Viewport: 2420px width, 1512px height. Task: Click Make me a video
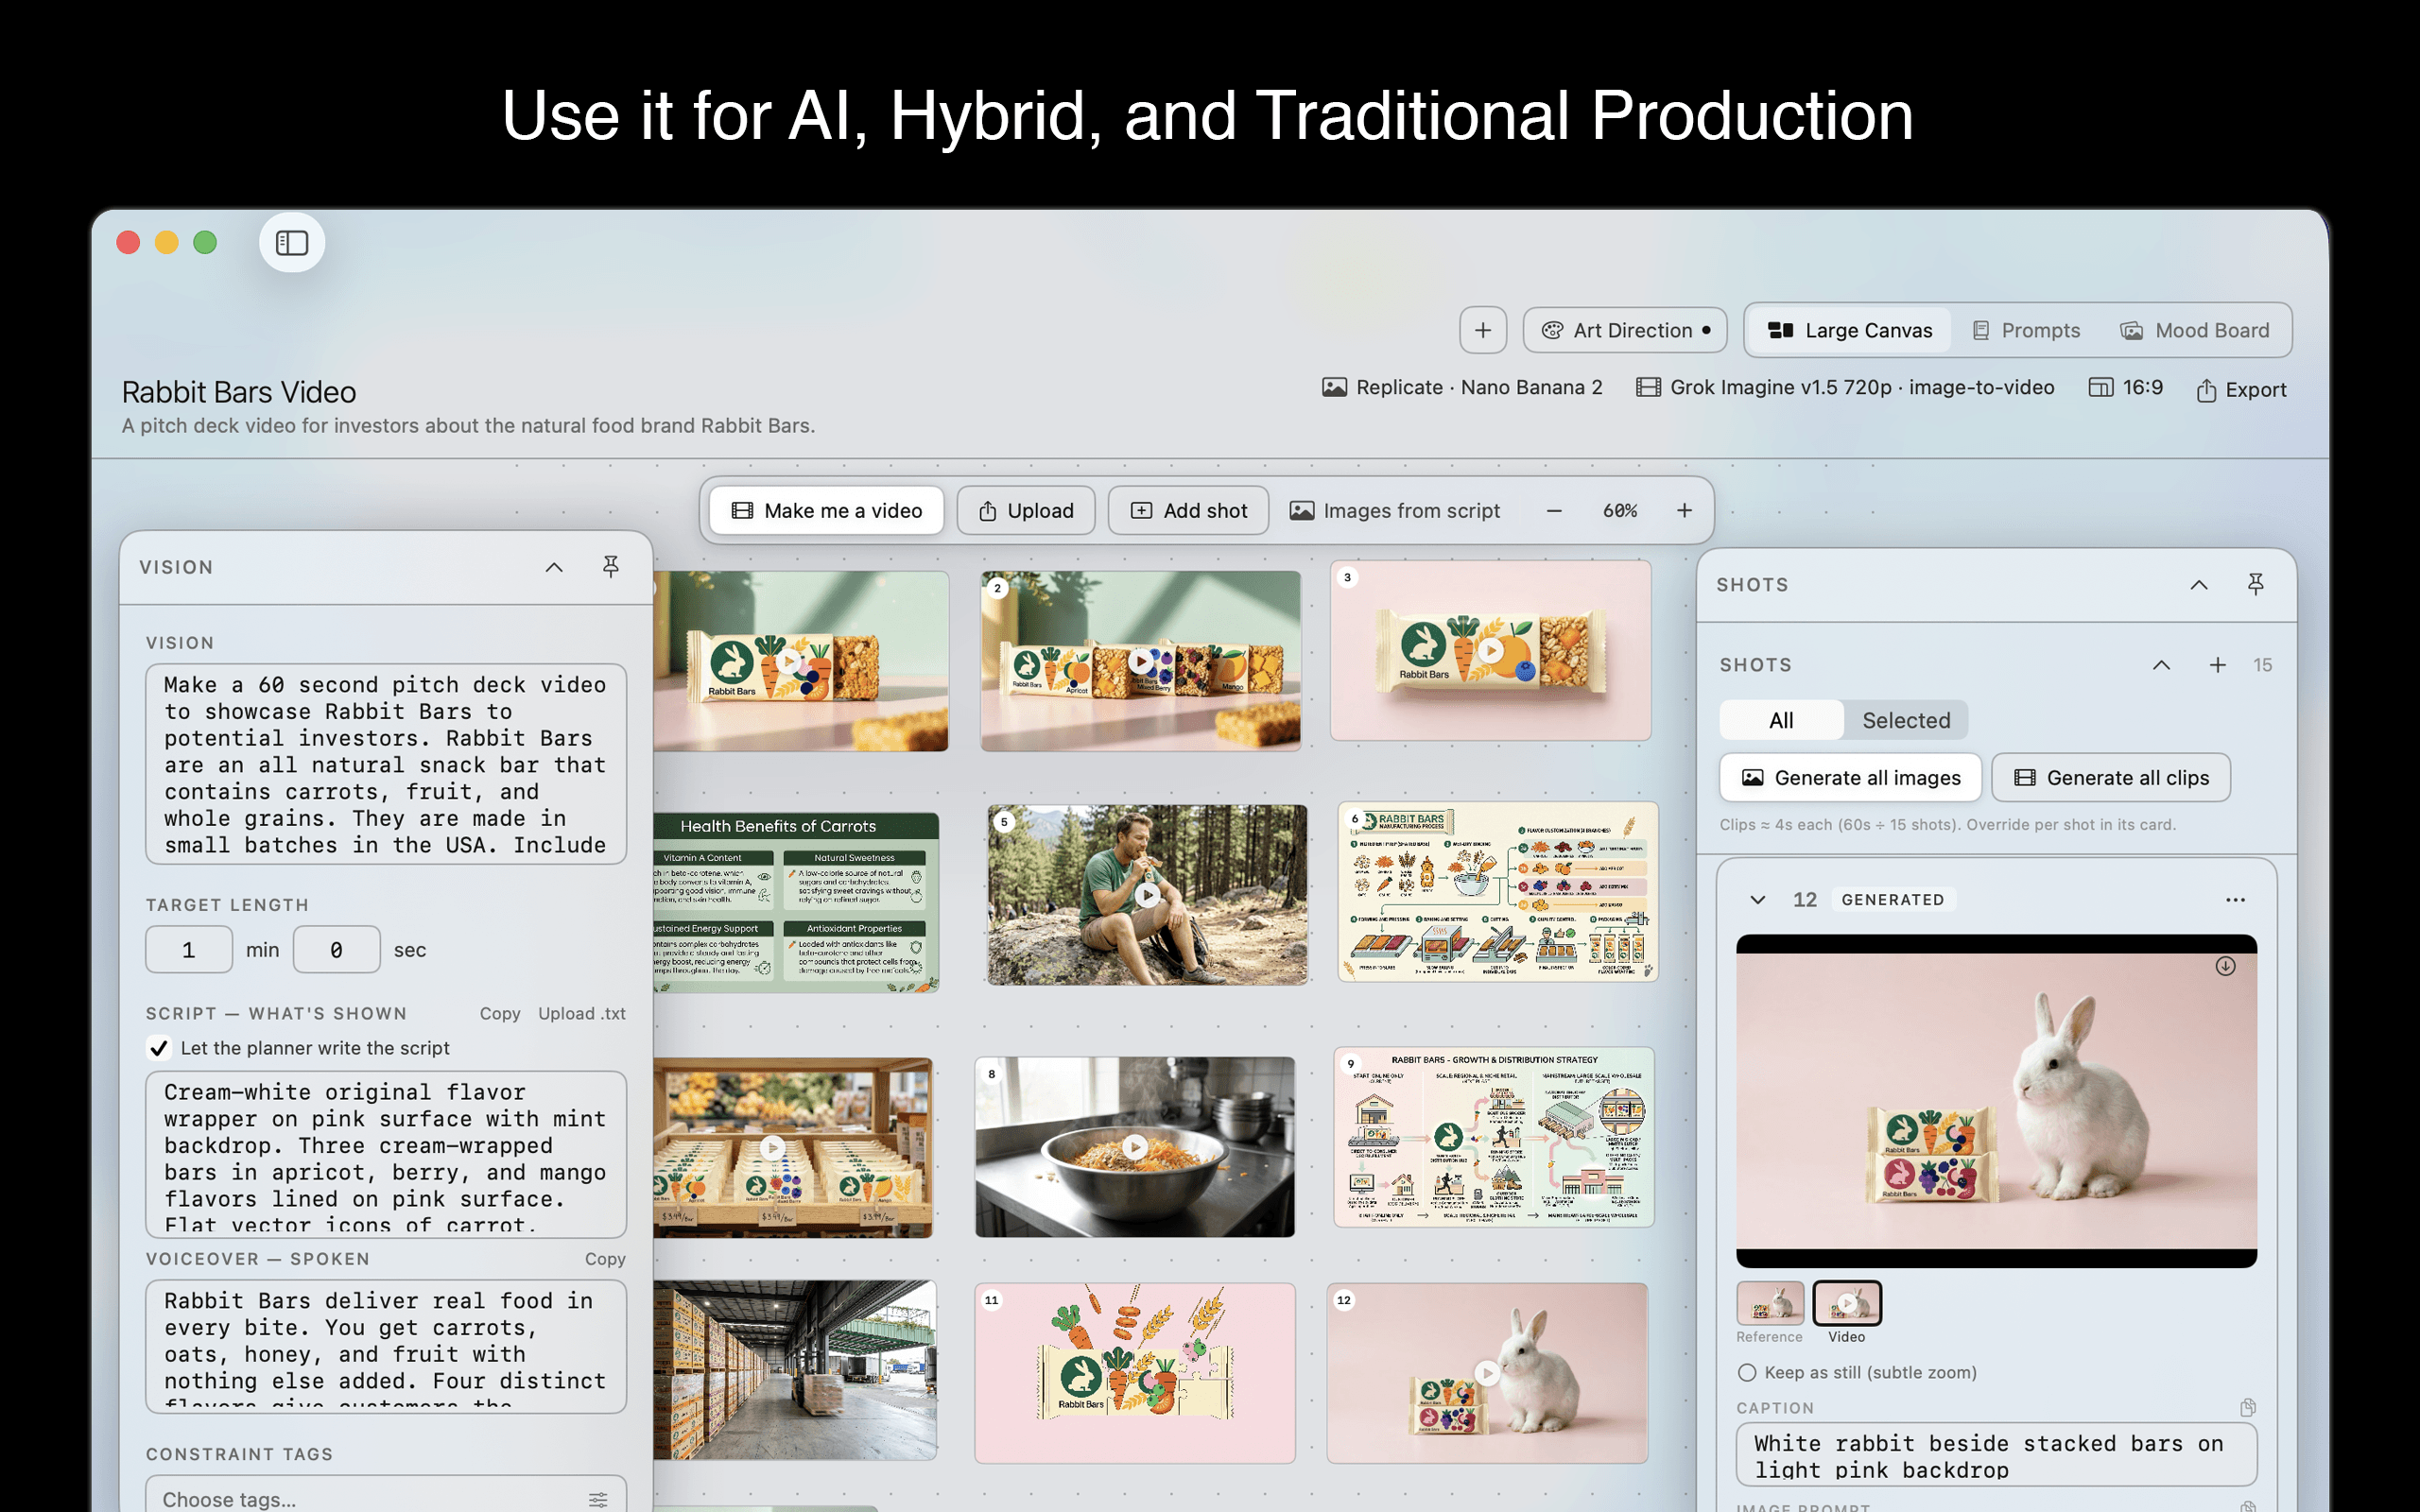826,511
